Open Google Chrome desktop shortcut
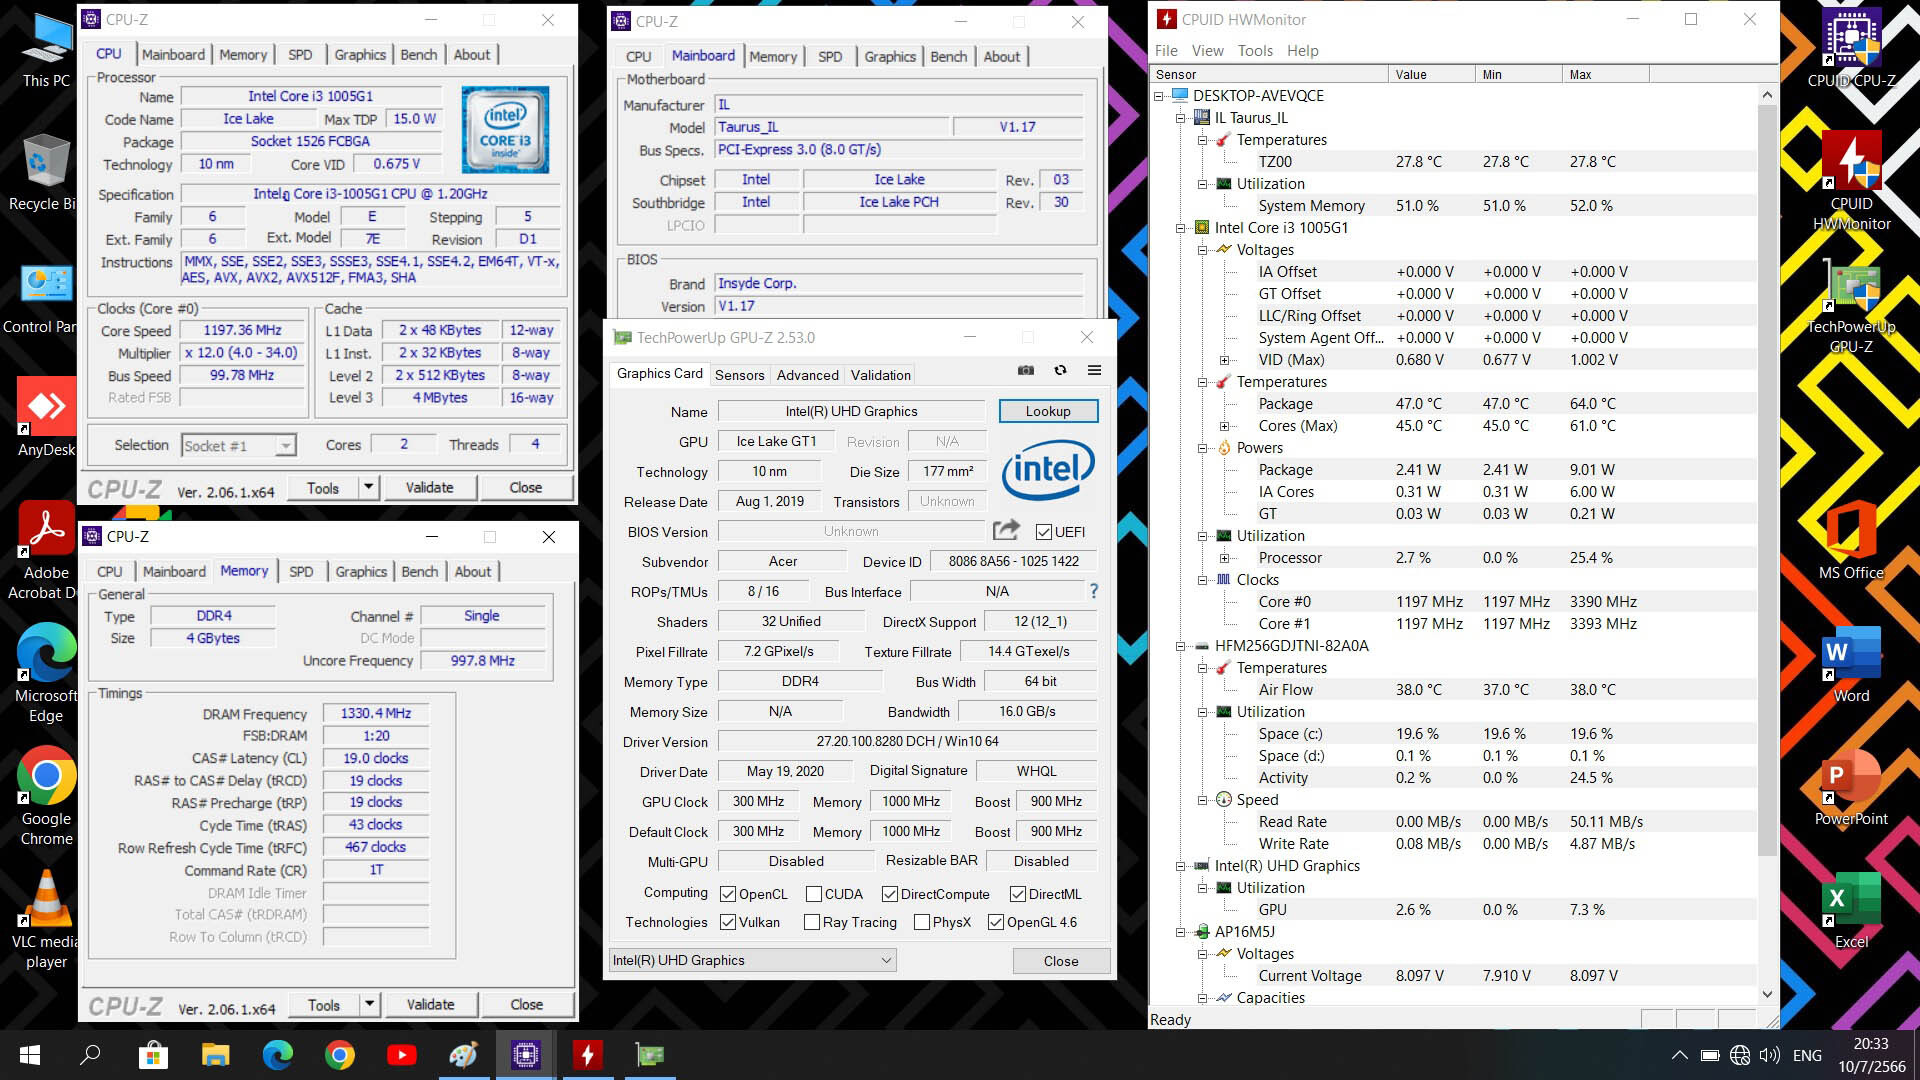 tap(46, 796)
